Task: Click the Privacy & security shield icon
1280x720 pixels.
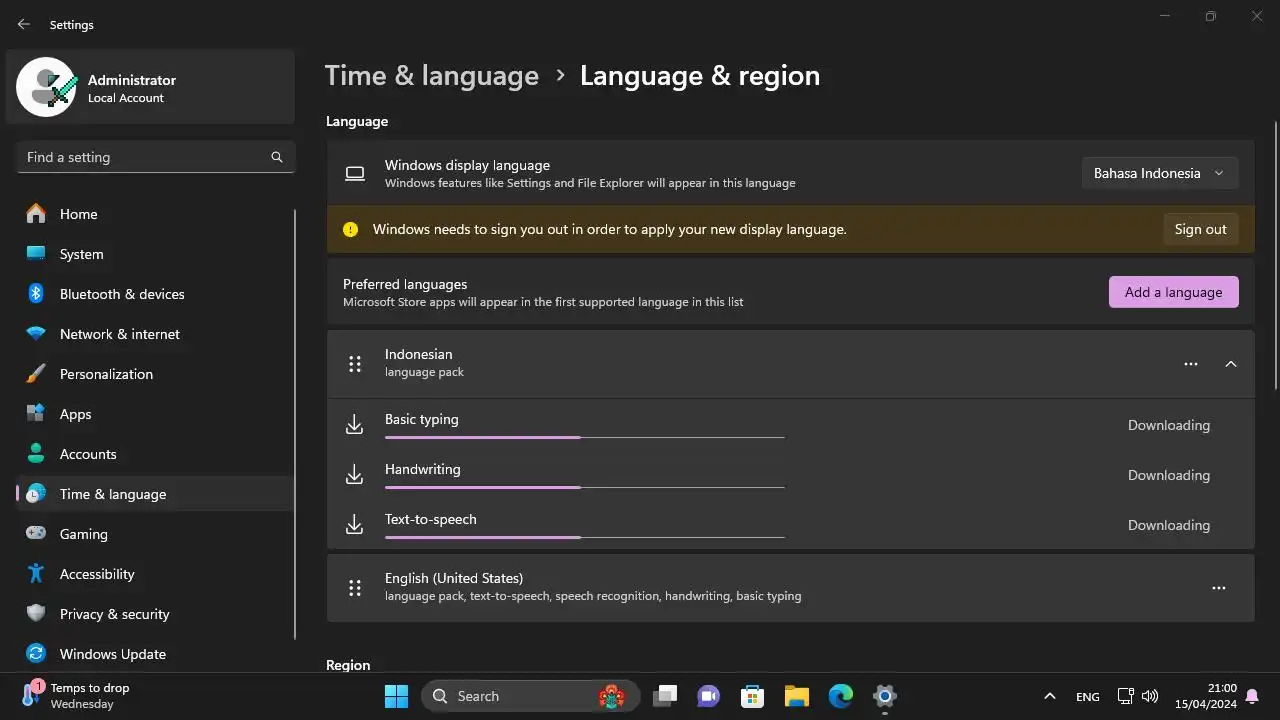Action: (36, 614)
